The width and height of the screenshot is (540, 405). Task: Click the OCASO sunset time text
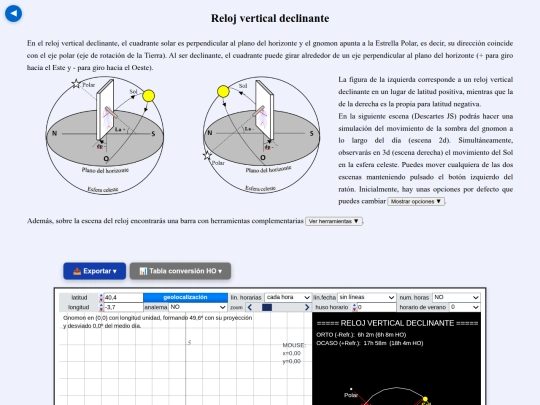click(x=370, y=343)
